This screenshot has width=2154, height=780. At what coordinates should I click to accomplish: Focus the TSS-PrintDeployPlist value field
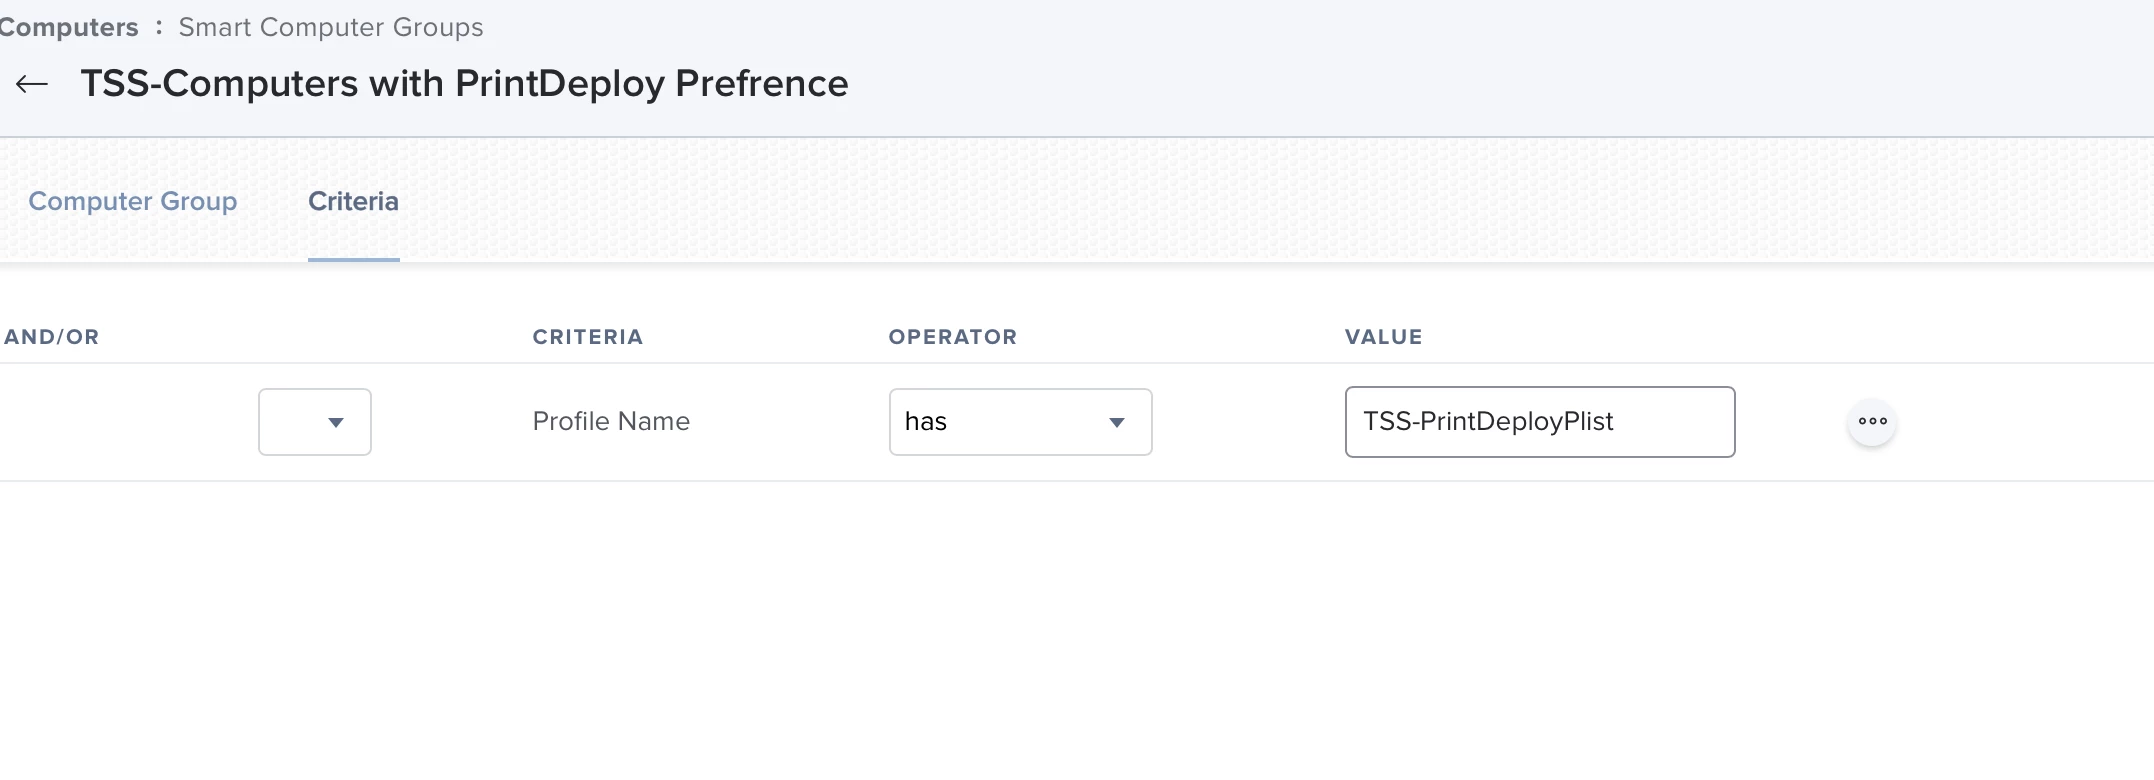1540,422
